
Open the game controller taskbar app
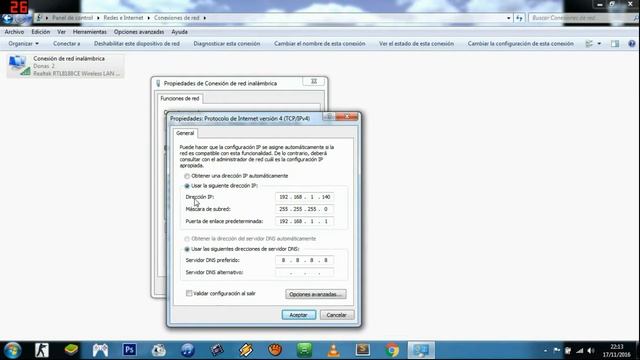[x=100, y=350]
